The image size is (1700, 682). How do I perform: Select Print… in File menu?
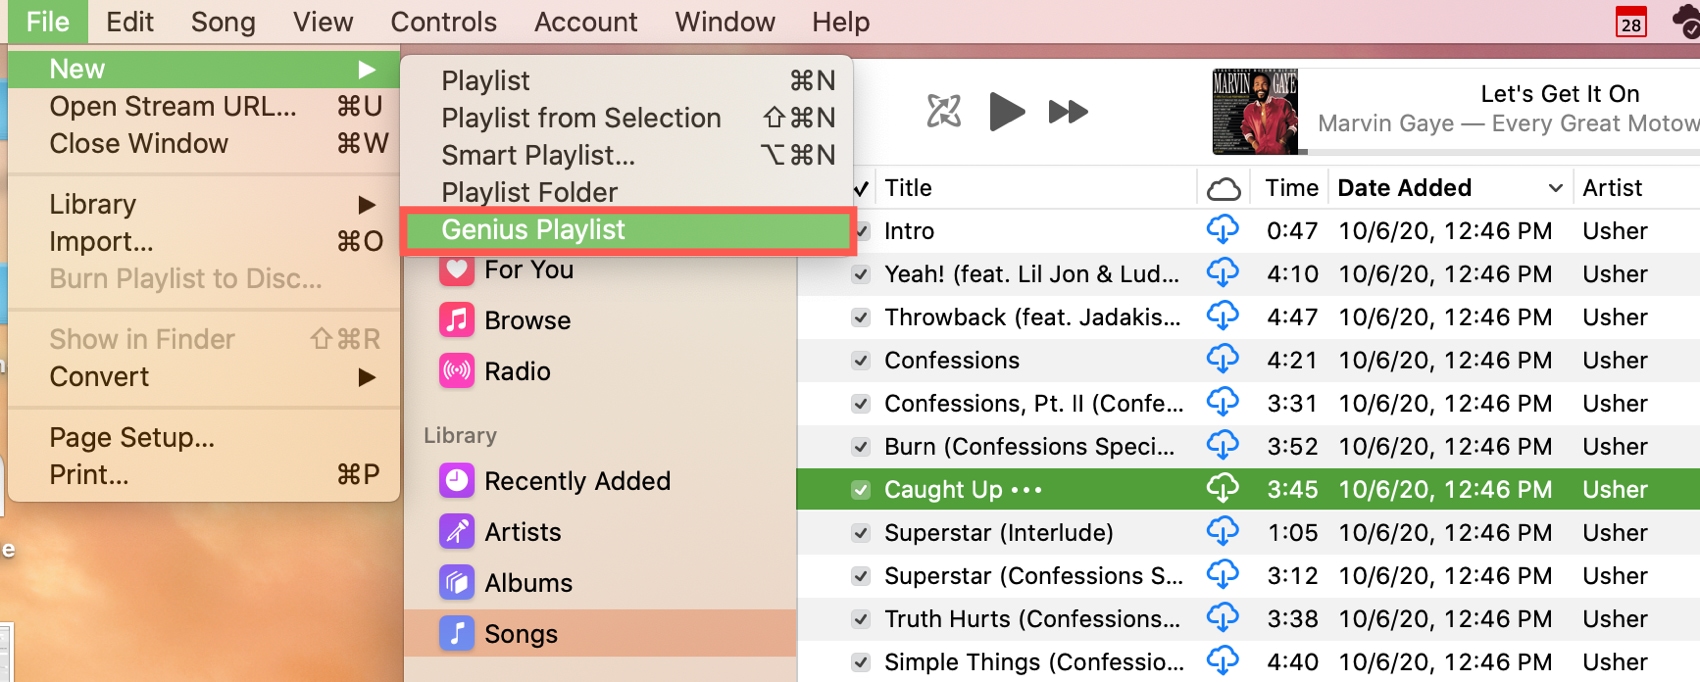tap(204, 475)
